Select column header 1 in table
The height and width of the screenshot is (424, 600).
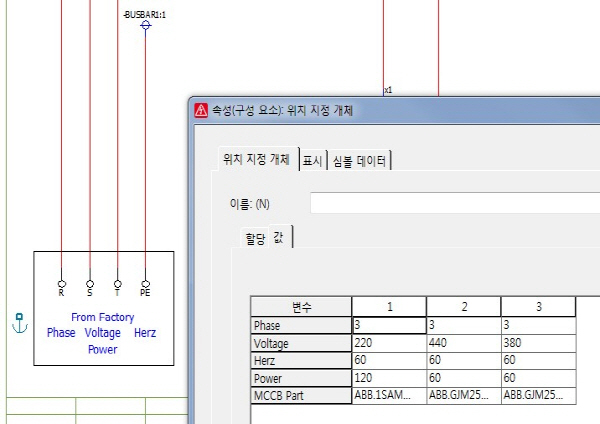389,307
